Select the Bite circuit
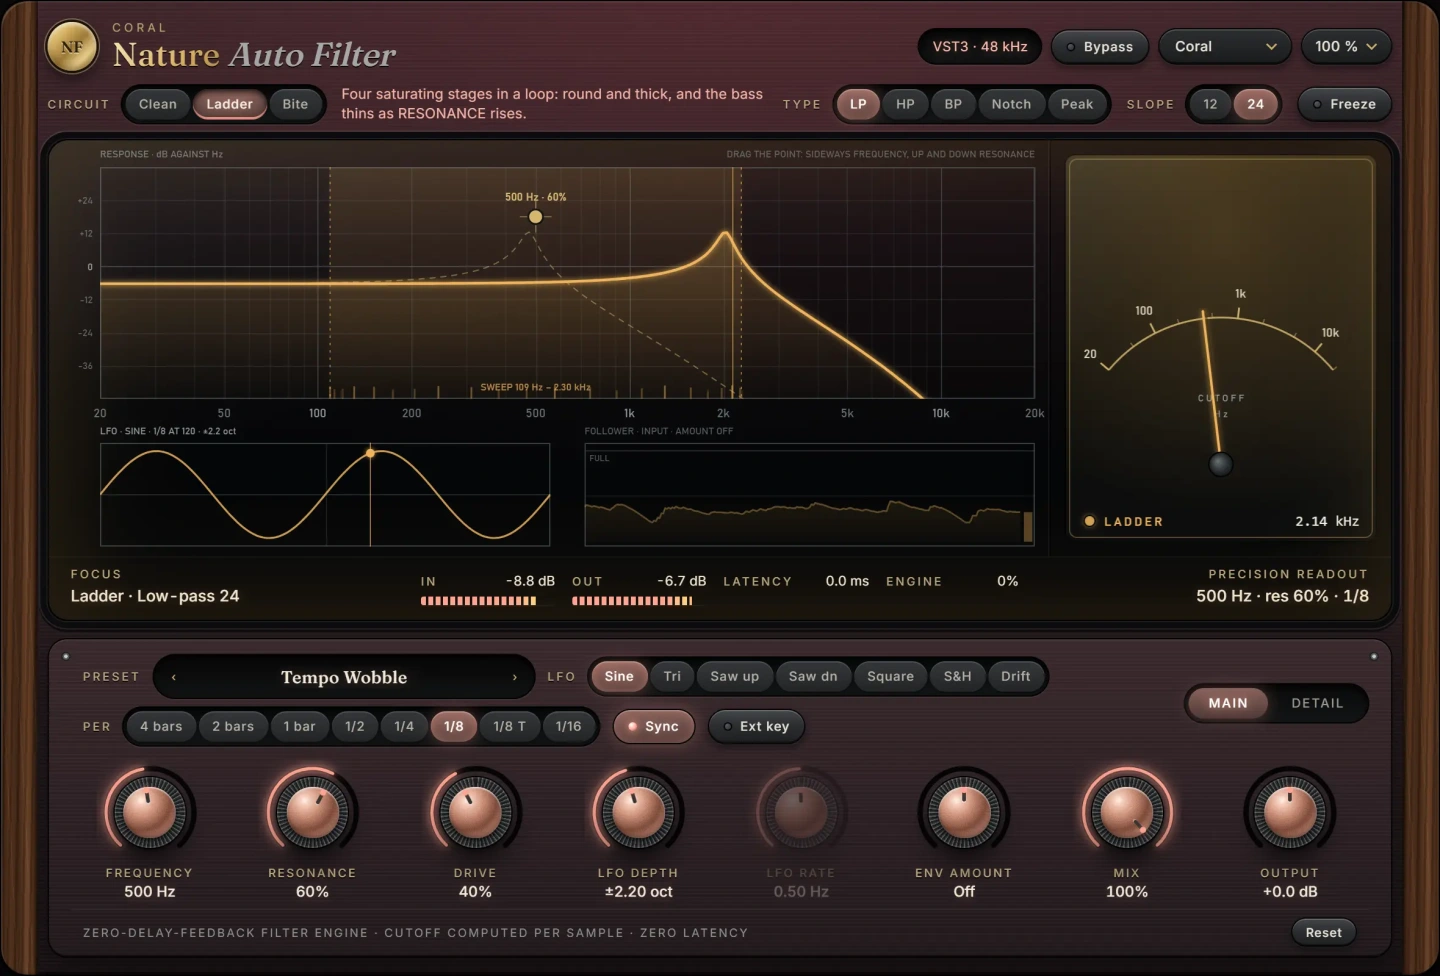1440x976 pixels. (x=295, y=104)
